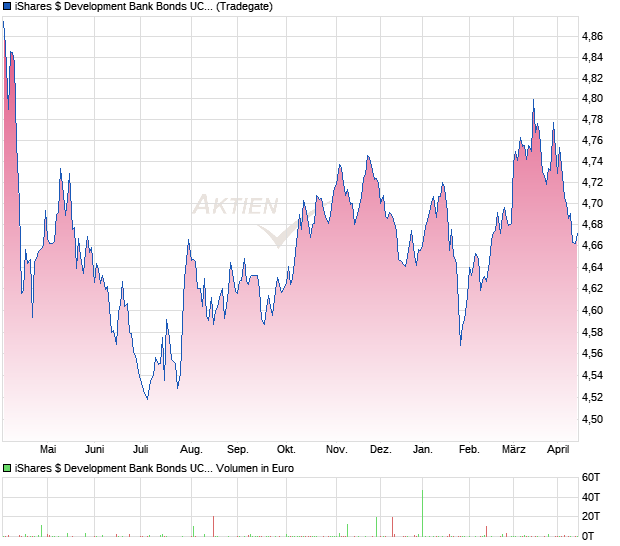Click the 0T volume axis value
The image size is (620, 546).
[588, 537]
